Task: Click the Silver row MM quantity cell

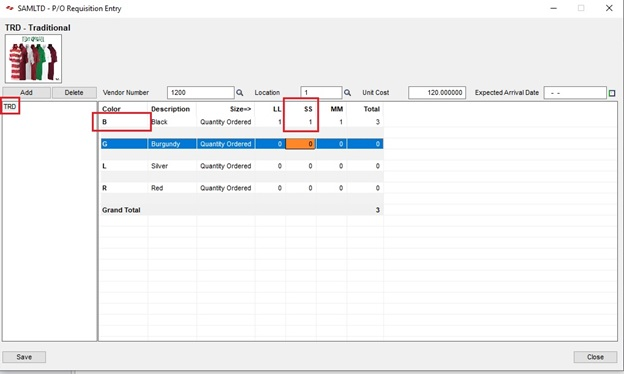Action: (332, 166)
